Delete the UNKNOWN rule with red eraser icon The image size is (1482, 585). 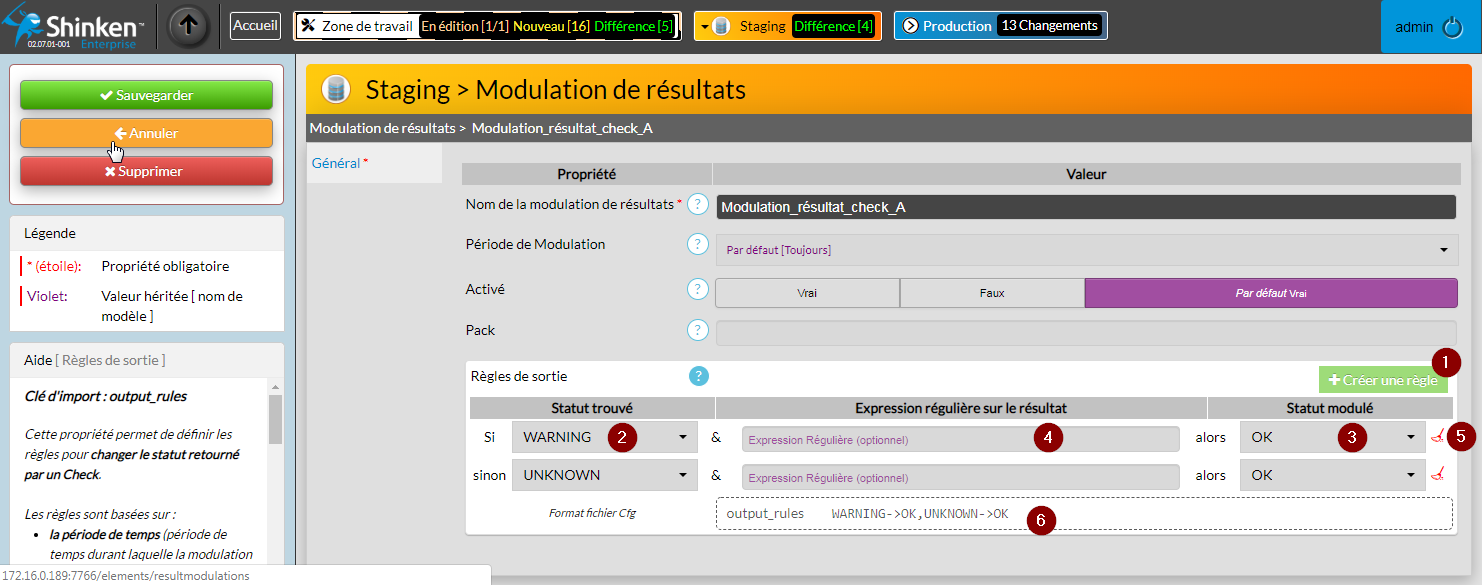point(1438,475)
